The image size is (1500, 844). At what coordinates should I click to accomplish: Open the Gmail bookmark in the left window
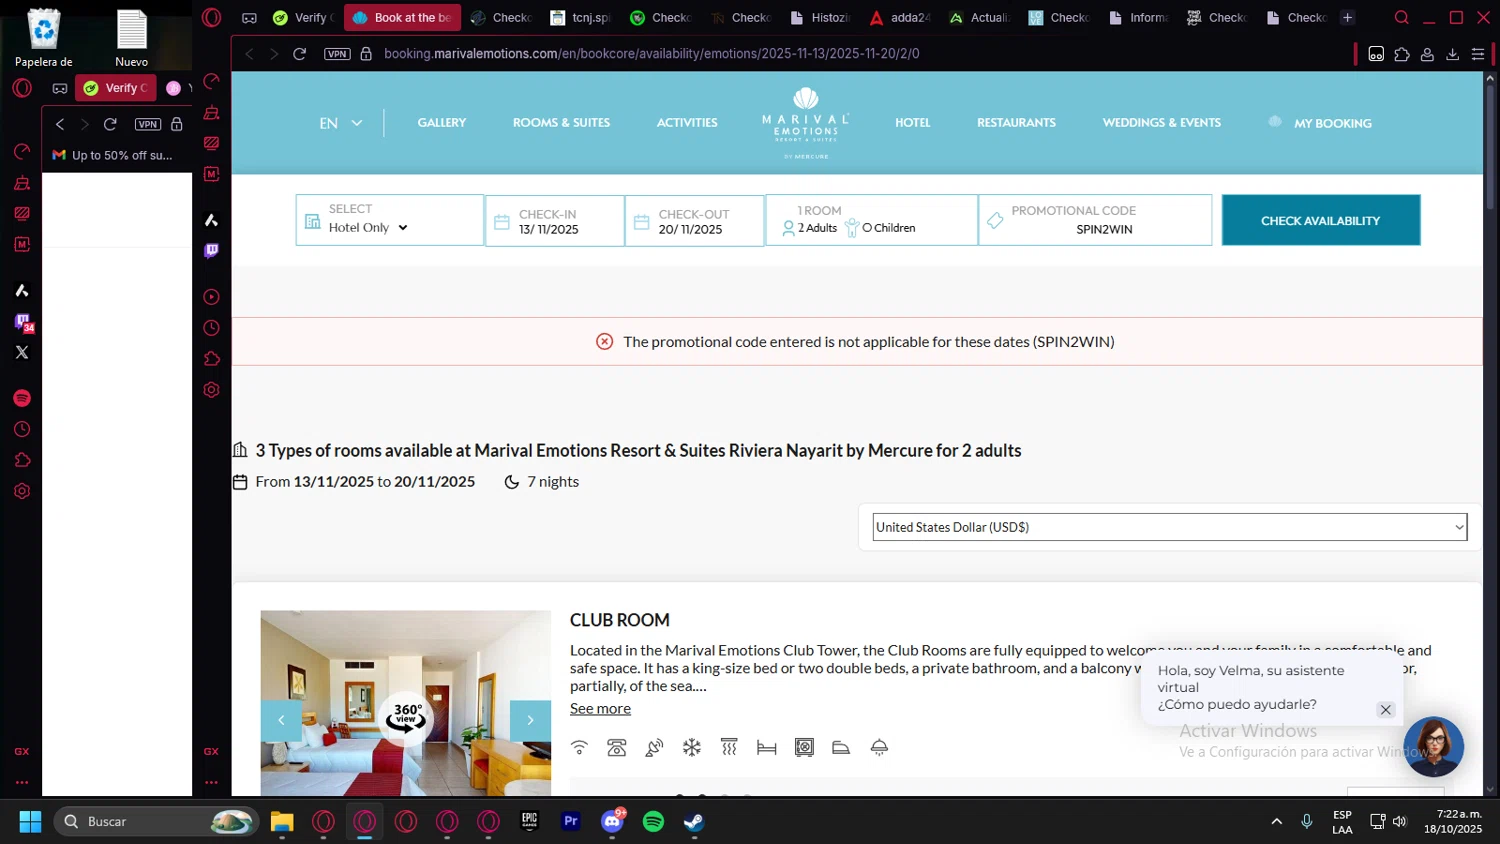click(x=112, y=155)
